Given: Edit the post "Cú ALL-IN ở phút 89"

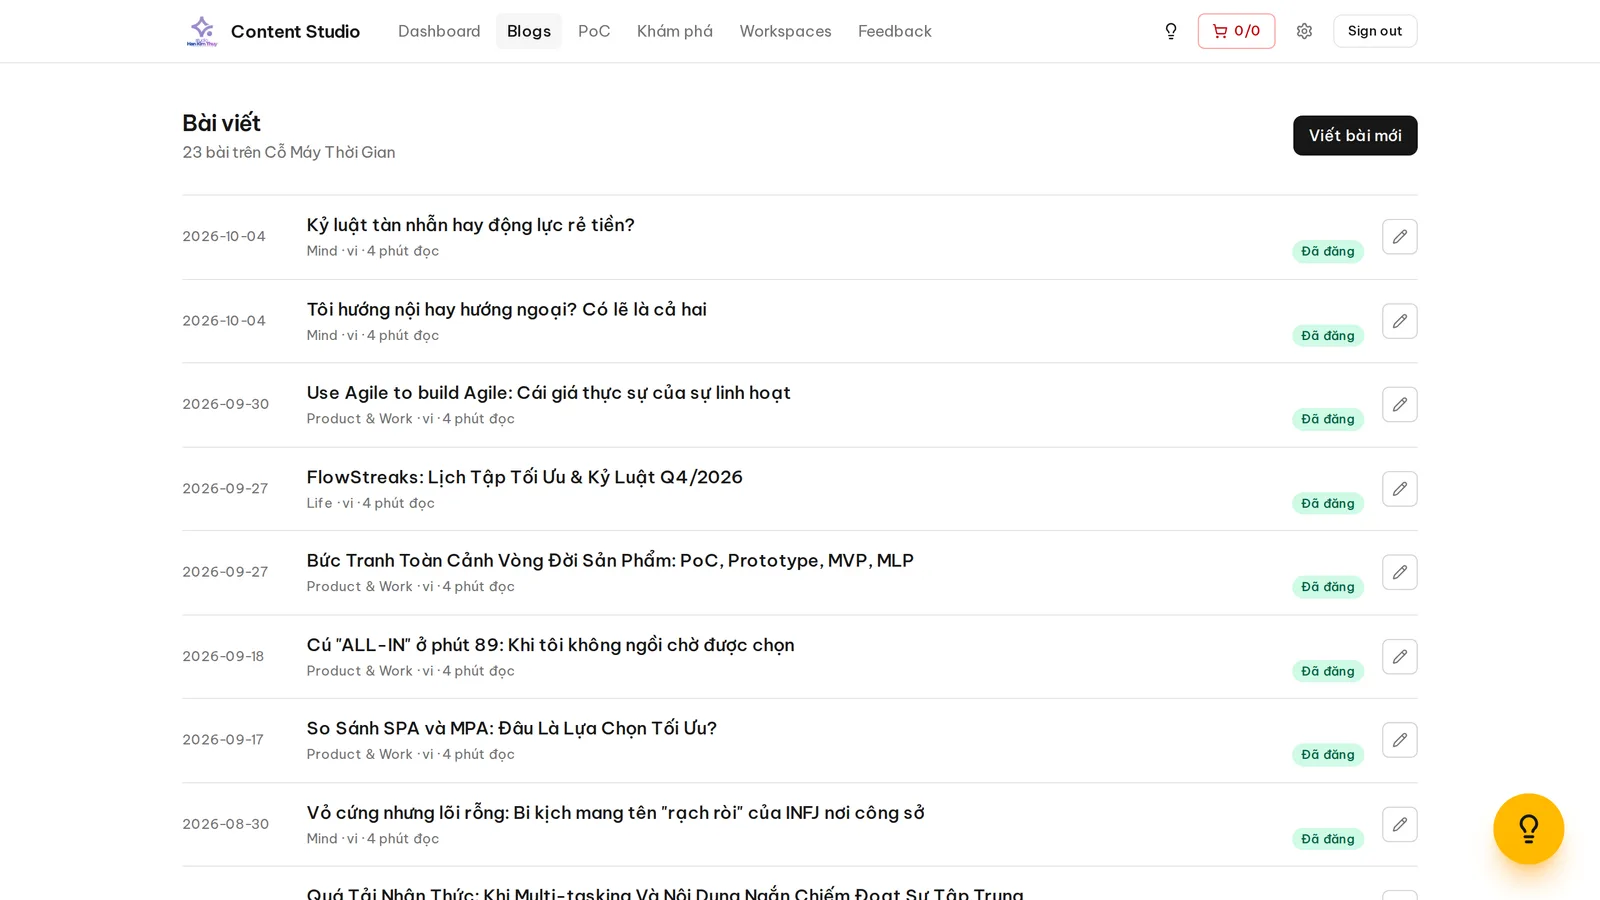Looking at the screenshot, I should [1399, 657].
